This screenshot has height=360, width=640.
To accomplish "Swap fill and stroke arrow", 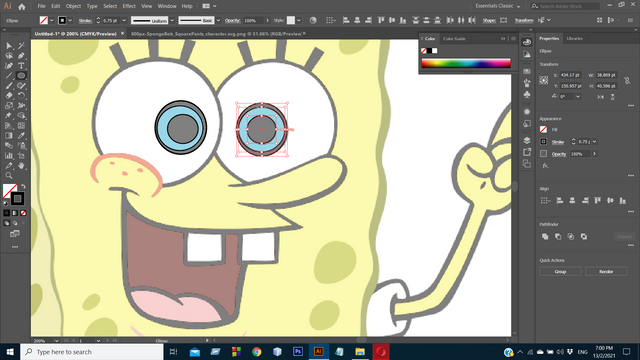I will pyautogui.click(x=23, y=186).
